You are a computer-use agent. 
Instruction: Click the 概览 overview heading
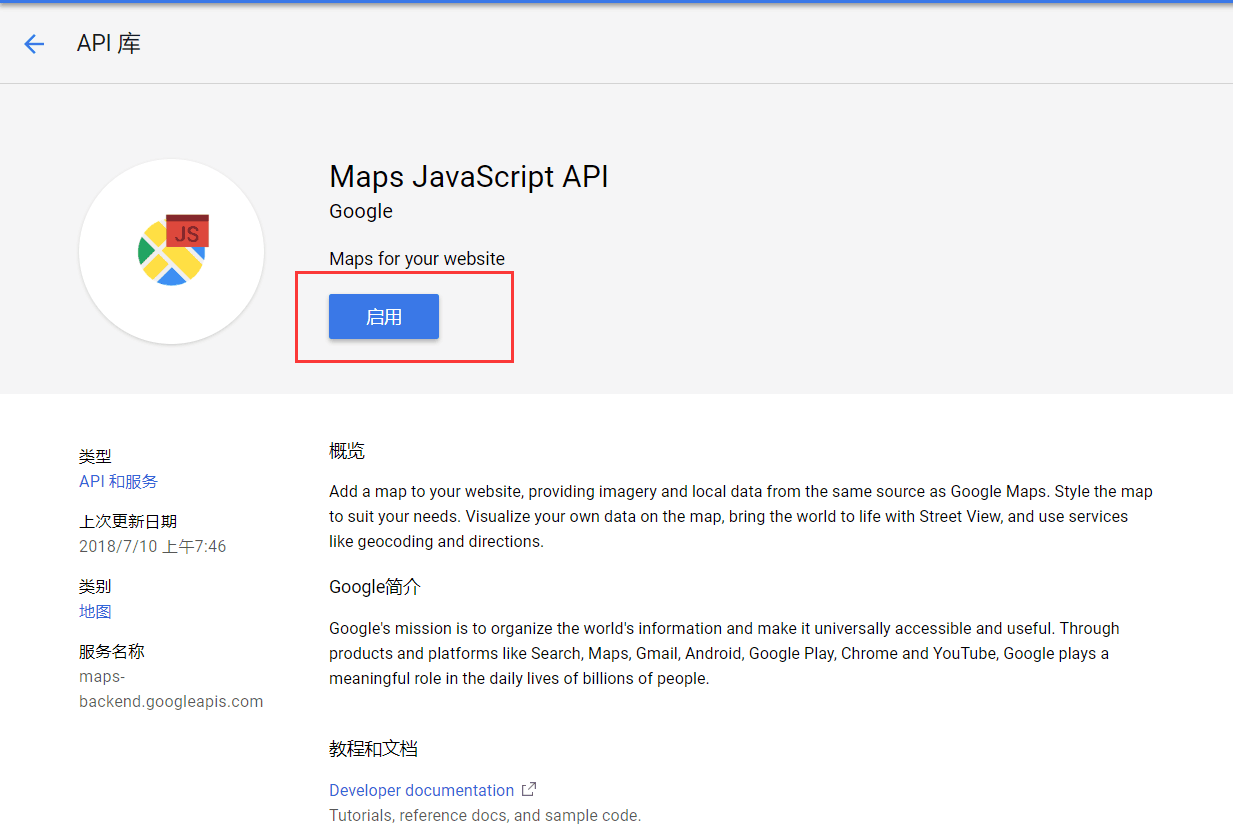point(346,450)
